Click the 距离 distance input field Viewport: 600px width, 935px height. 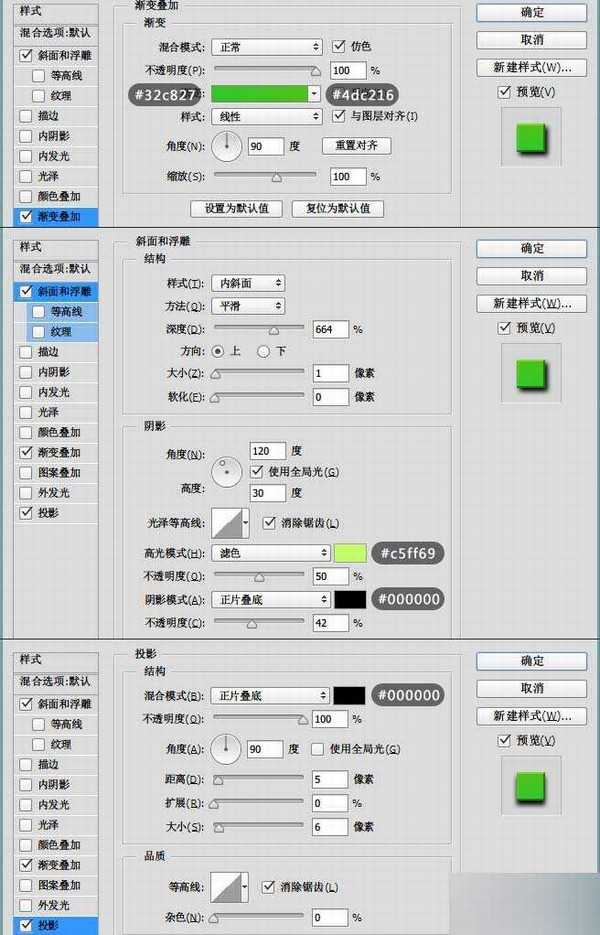tap(329, 779)
